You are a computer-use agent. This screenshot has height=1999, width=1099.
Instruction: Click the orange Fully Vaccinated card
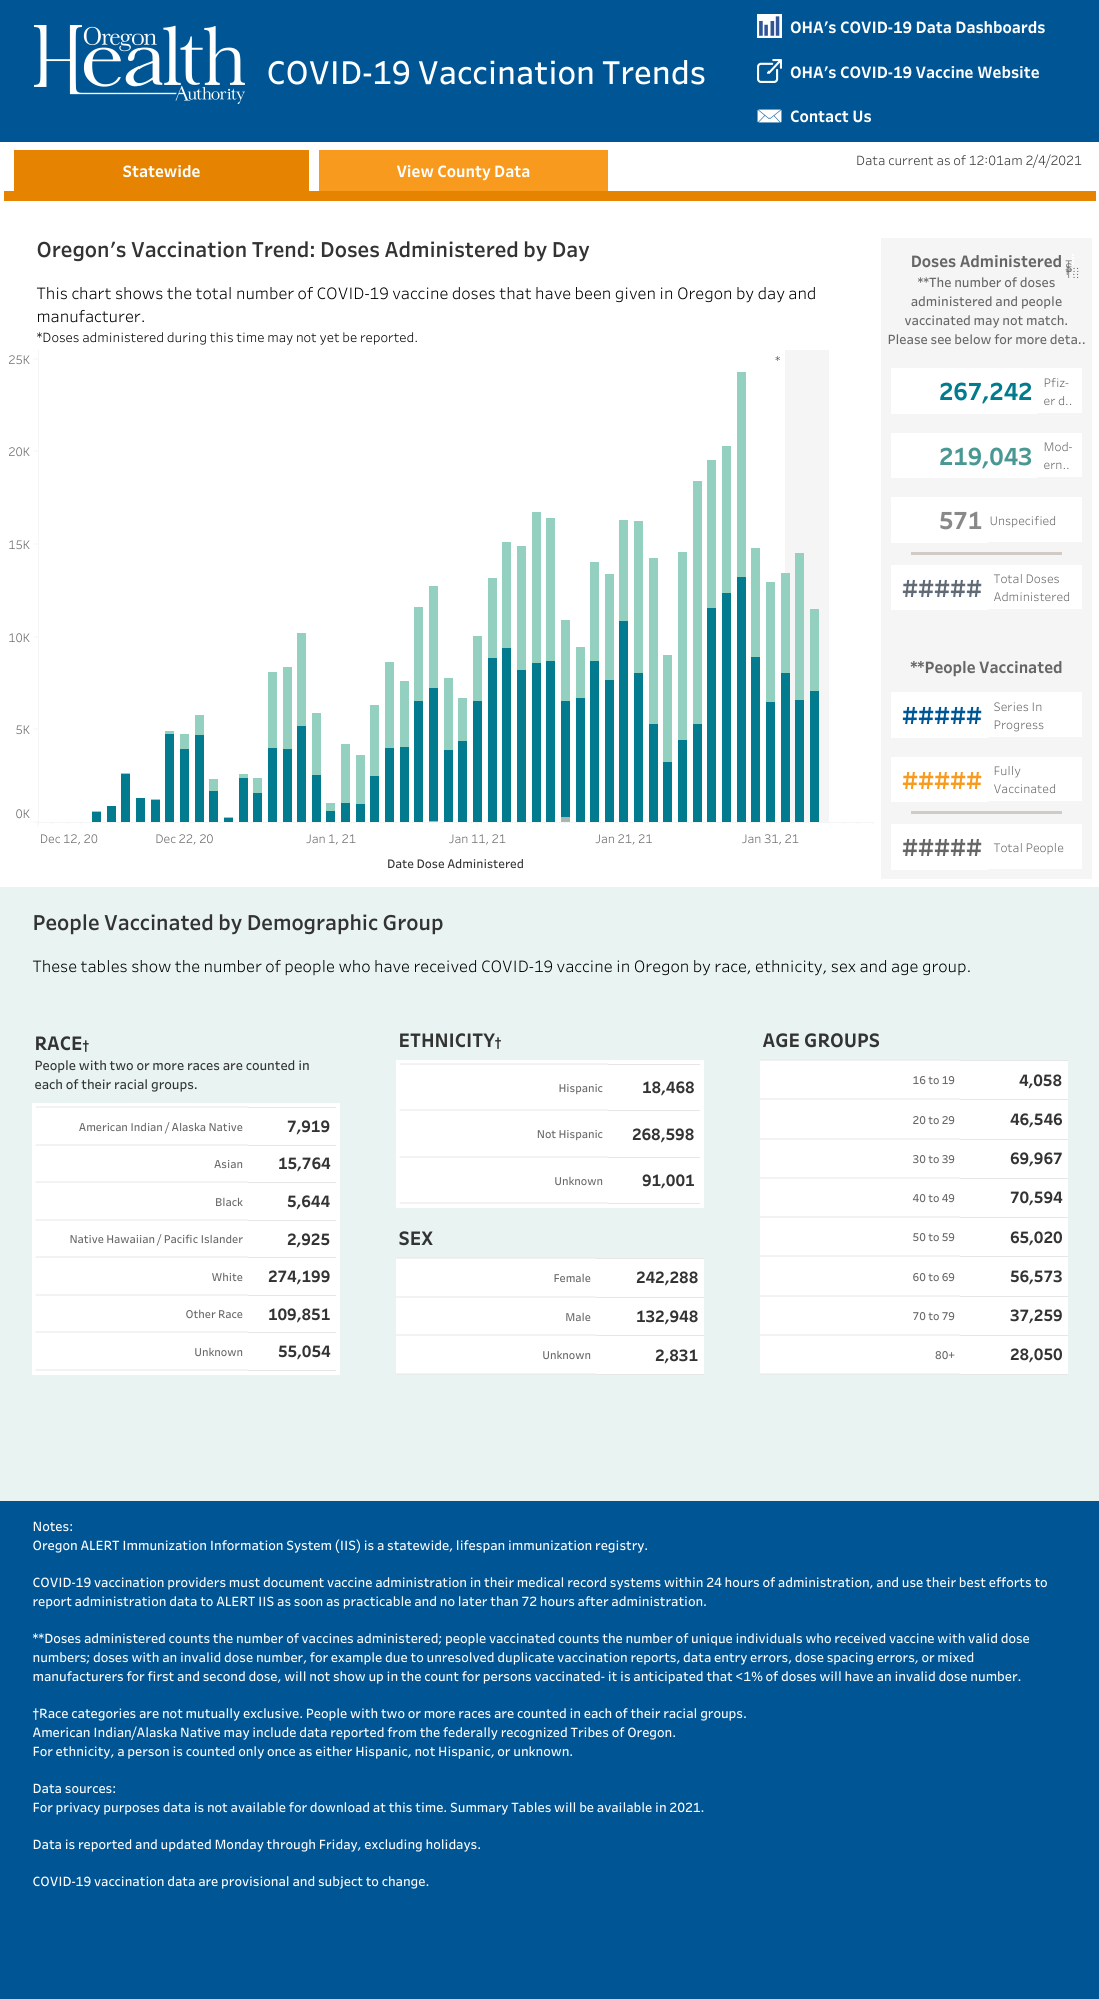click(985, 779)
